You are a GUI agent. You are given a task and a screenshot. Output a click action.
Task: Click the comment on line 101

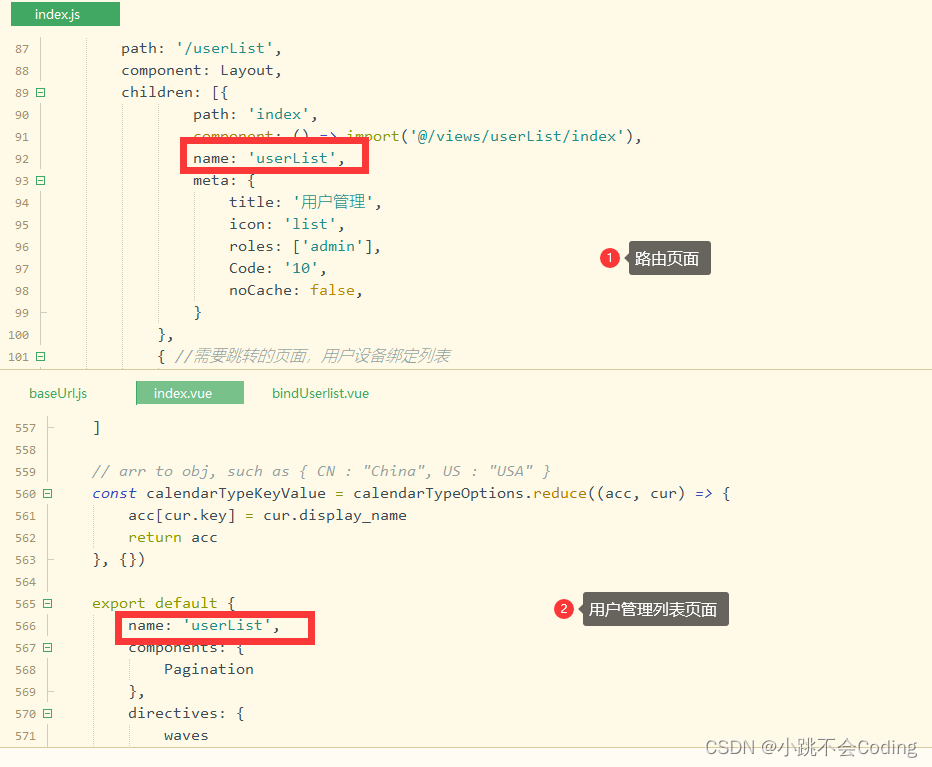313,356
